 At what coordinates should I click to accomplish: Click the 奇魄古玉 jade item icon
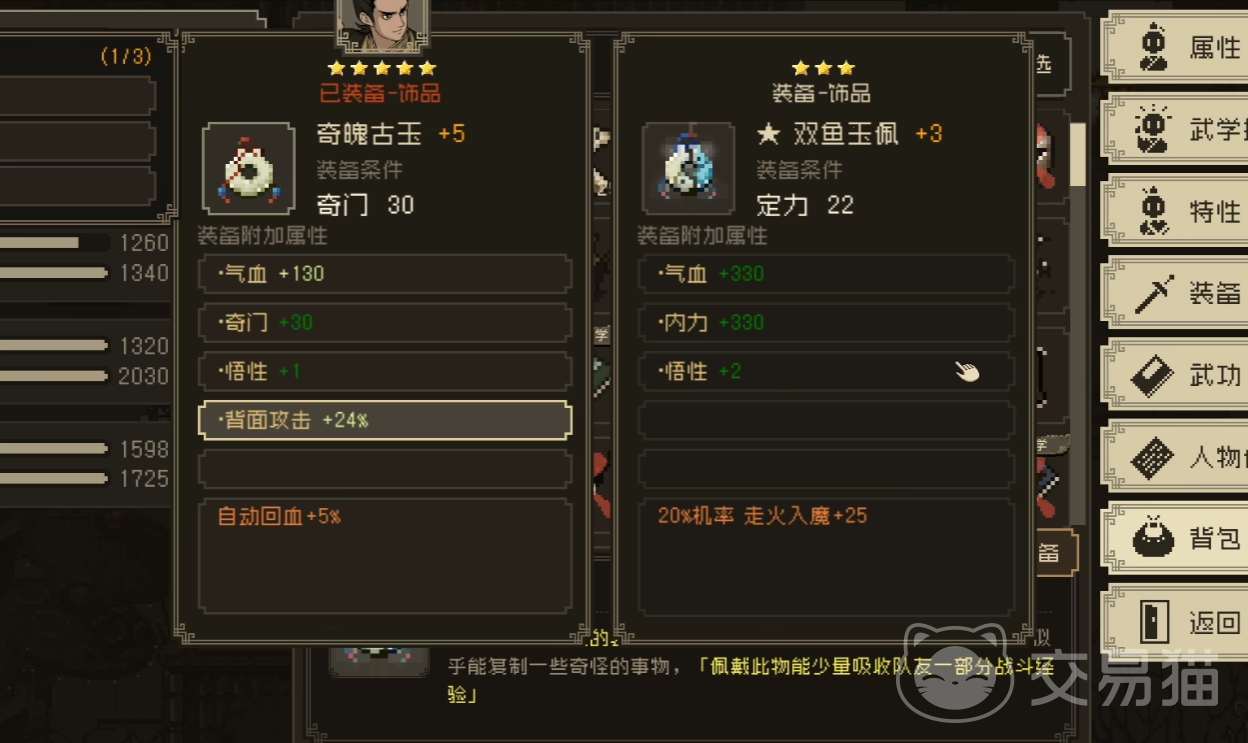(249, 169)
